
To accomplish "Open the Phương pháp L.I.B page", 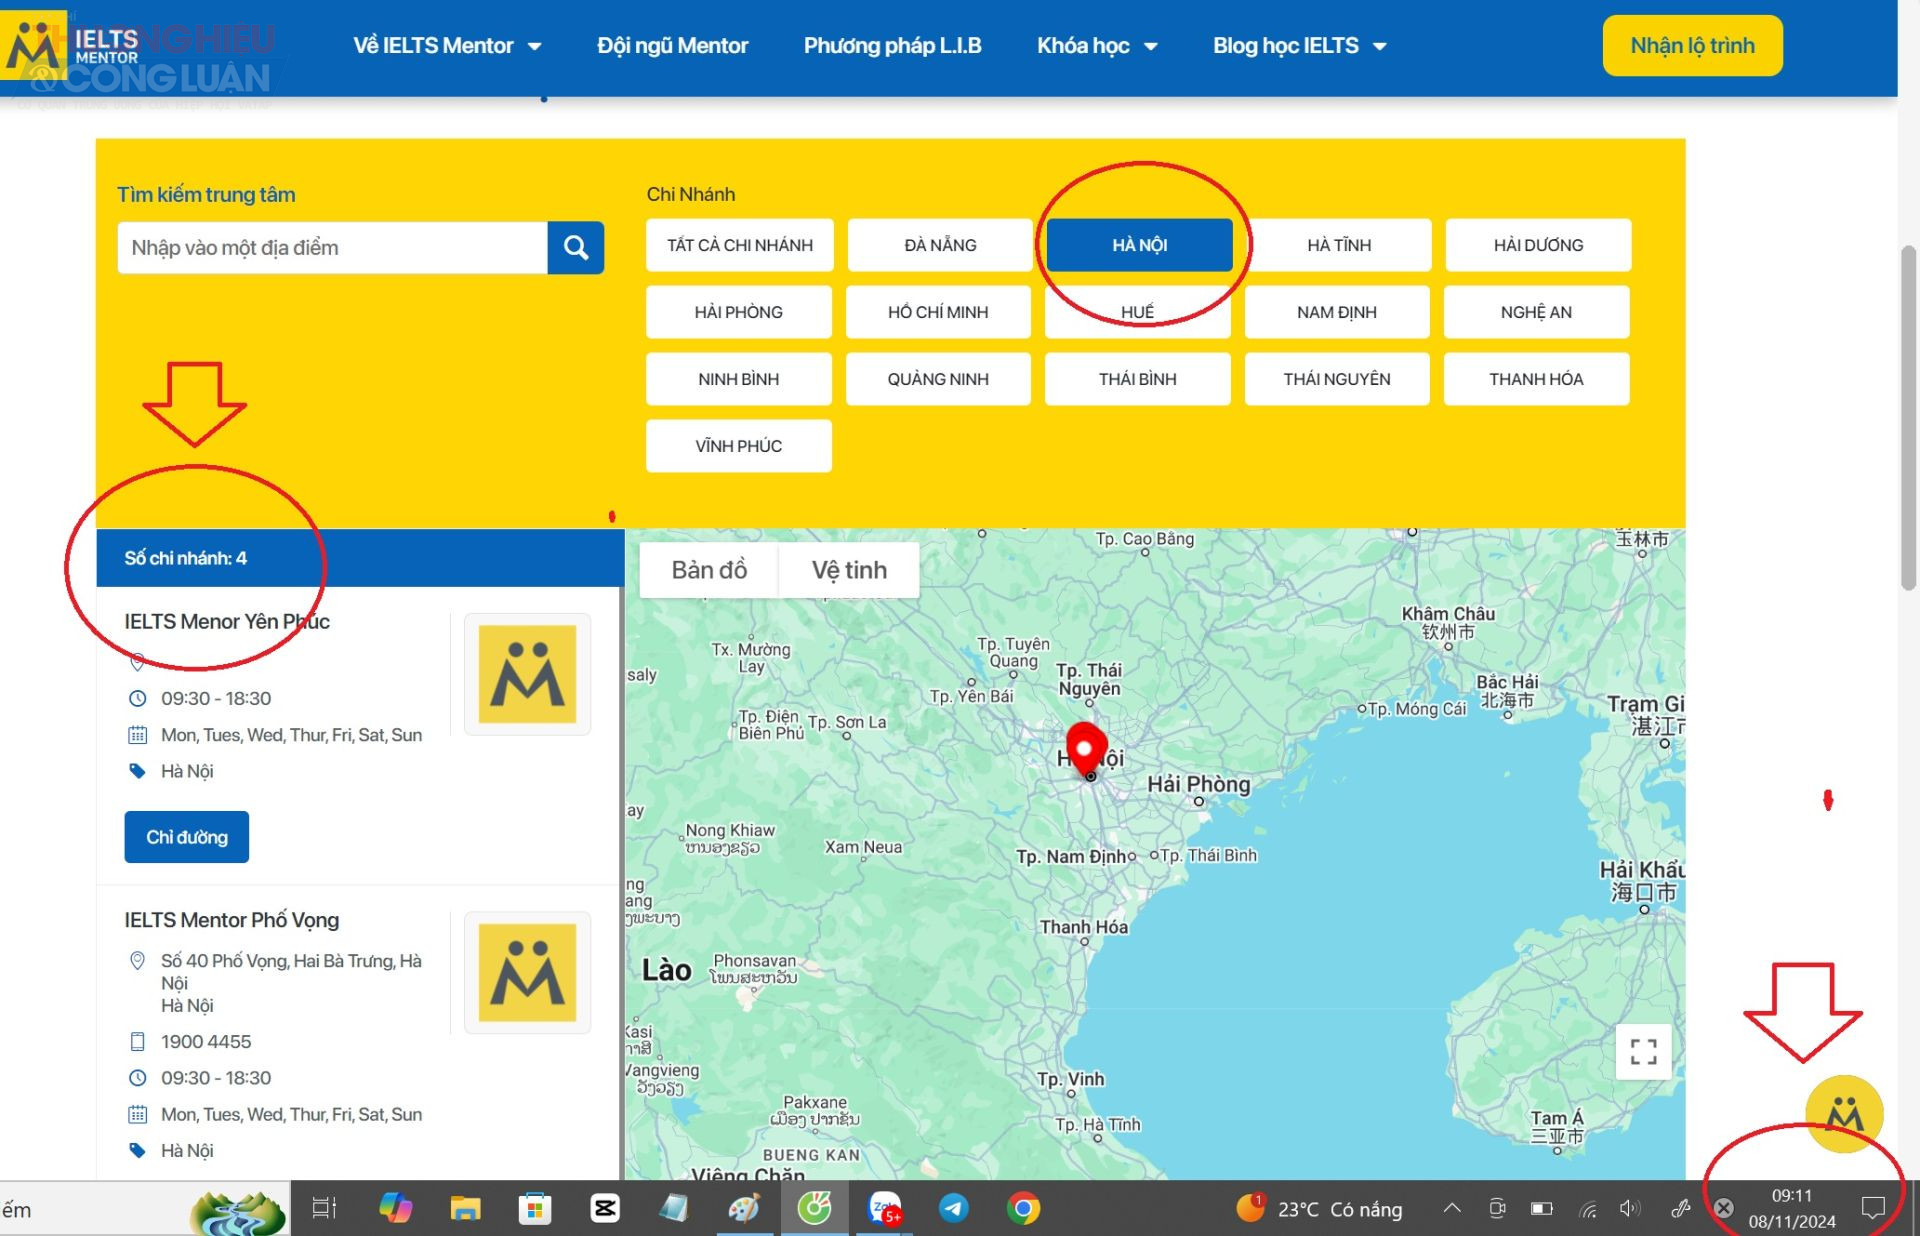I will tap(892, 45).
